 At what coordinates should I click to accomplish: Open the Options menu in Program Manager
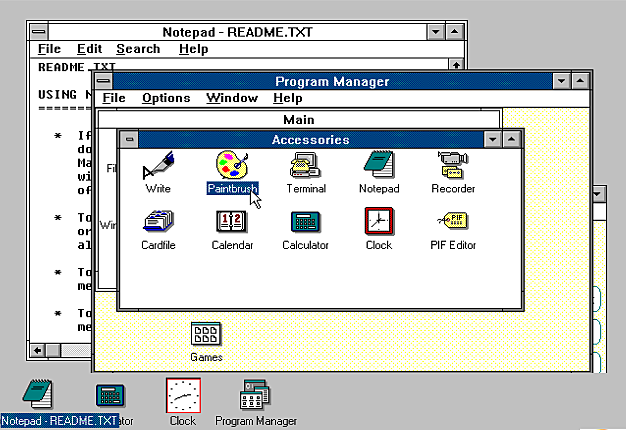(x=166, y=98)
